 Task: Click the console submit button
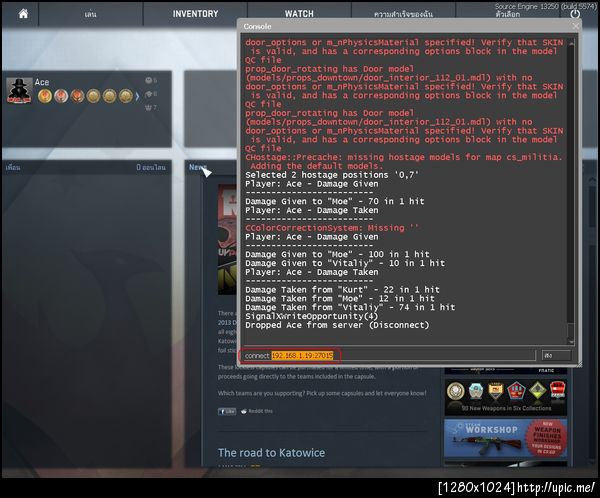556,355
